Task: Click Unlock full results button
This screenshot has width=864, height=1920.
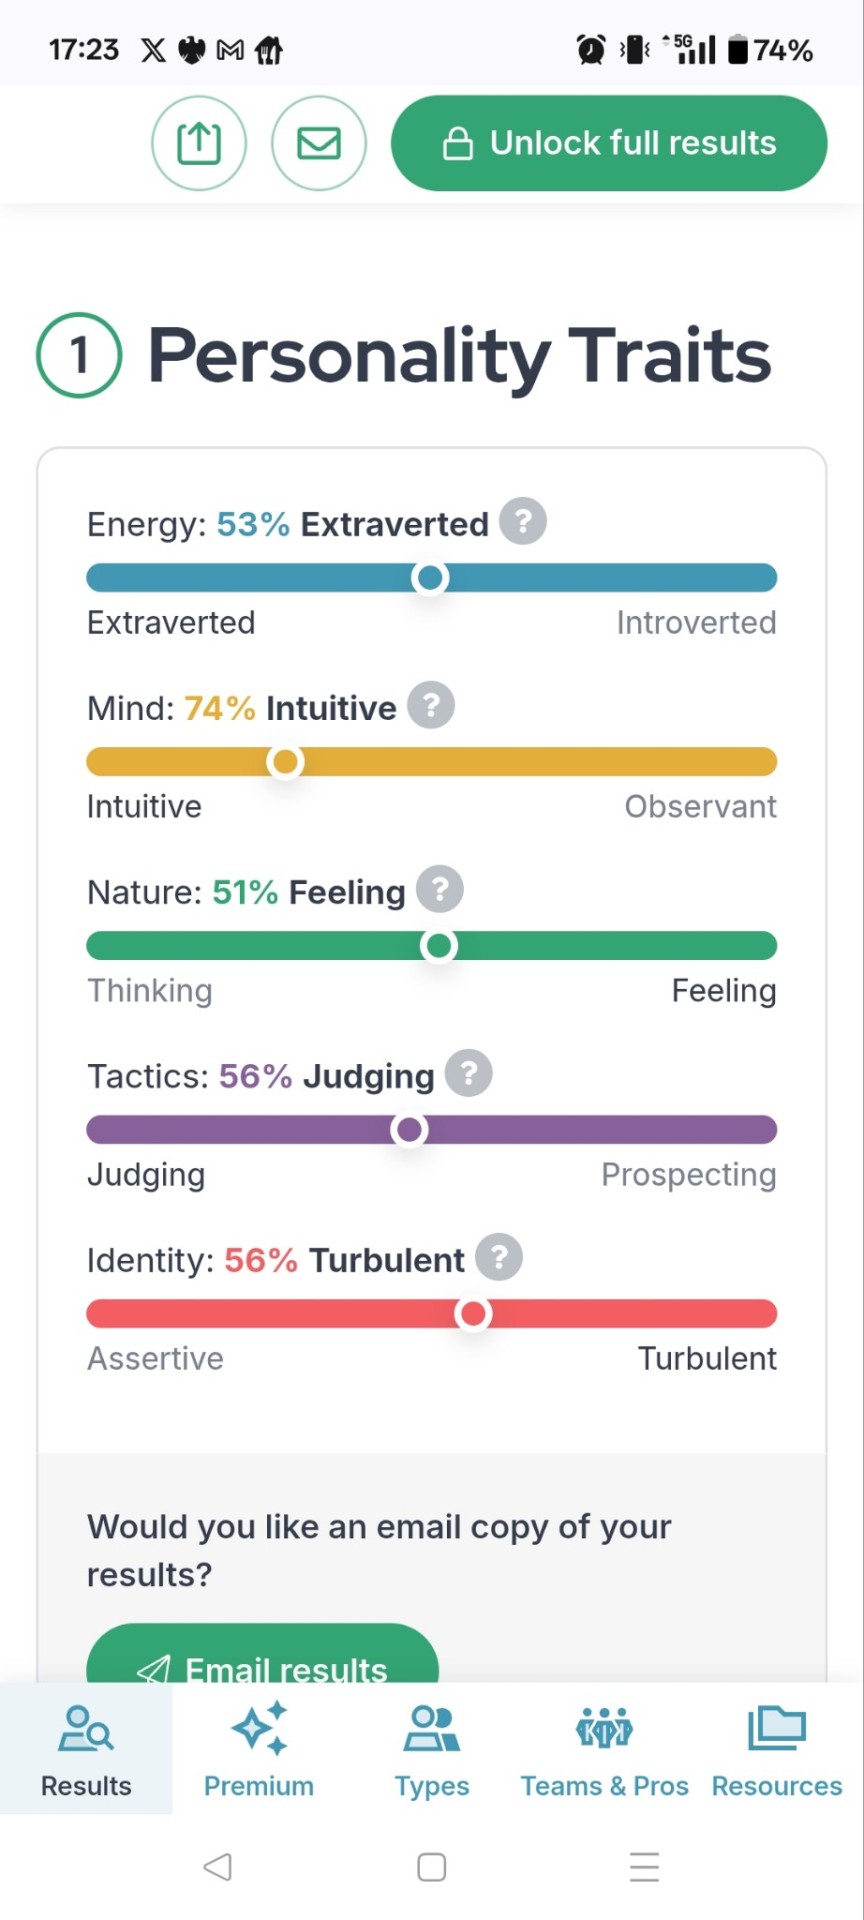Action: coord(609,143)
